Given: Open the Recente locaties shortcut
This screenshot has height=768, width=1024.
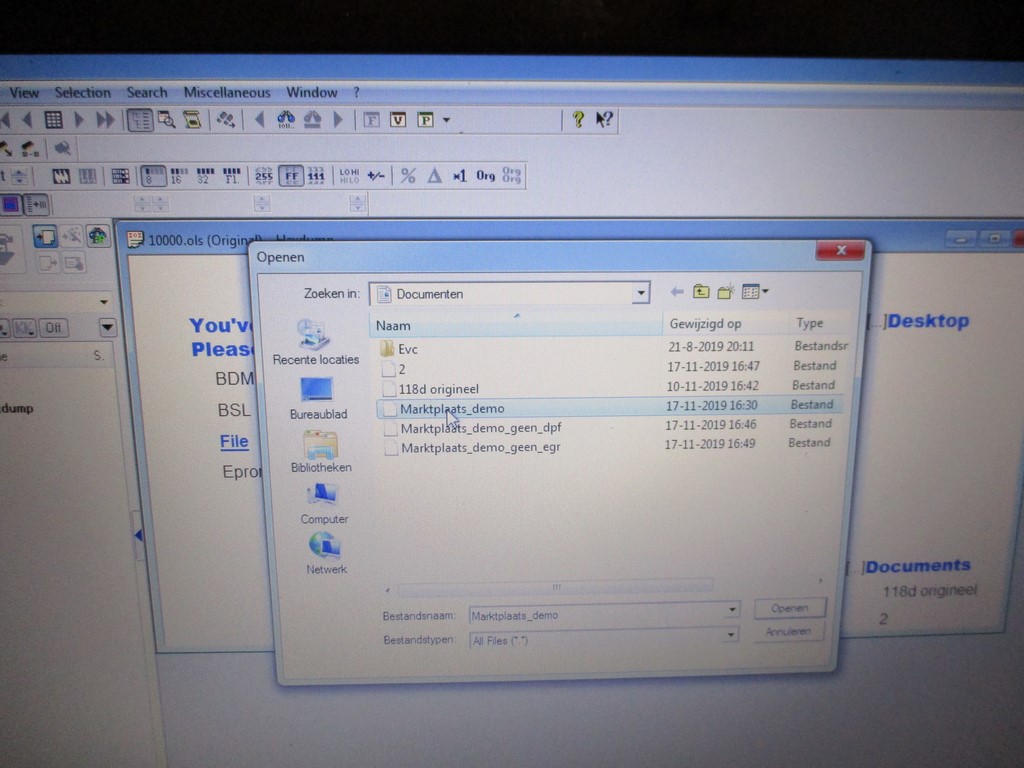Looking at the screenshot, I should [x=315, y=336].
